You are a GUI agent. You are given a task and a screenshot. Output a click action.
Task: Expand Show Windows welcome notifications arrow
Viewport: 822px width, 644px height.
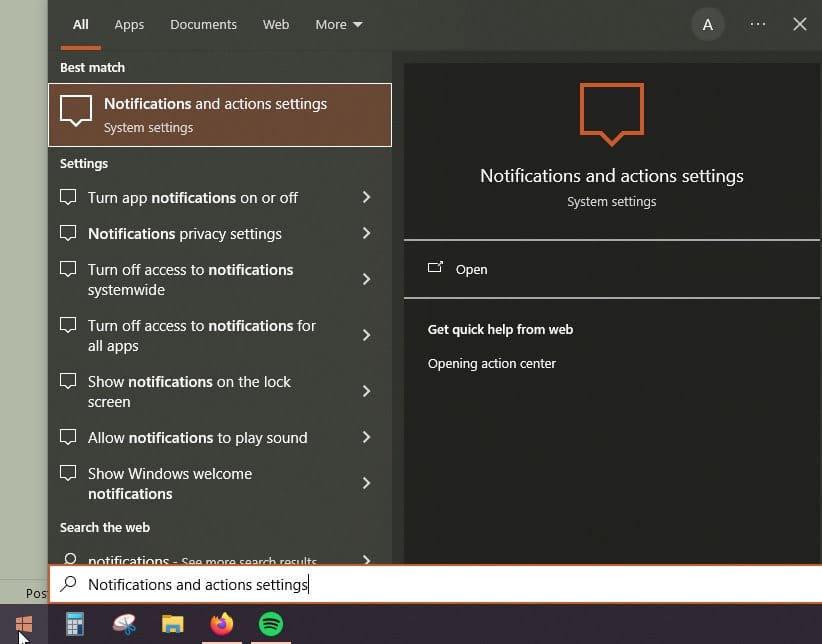click(x=366, y=483)
